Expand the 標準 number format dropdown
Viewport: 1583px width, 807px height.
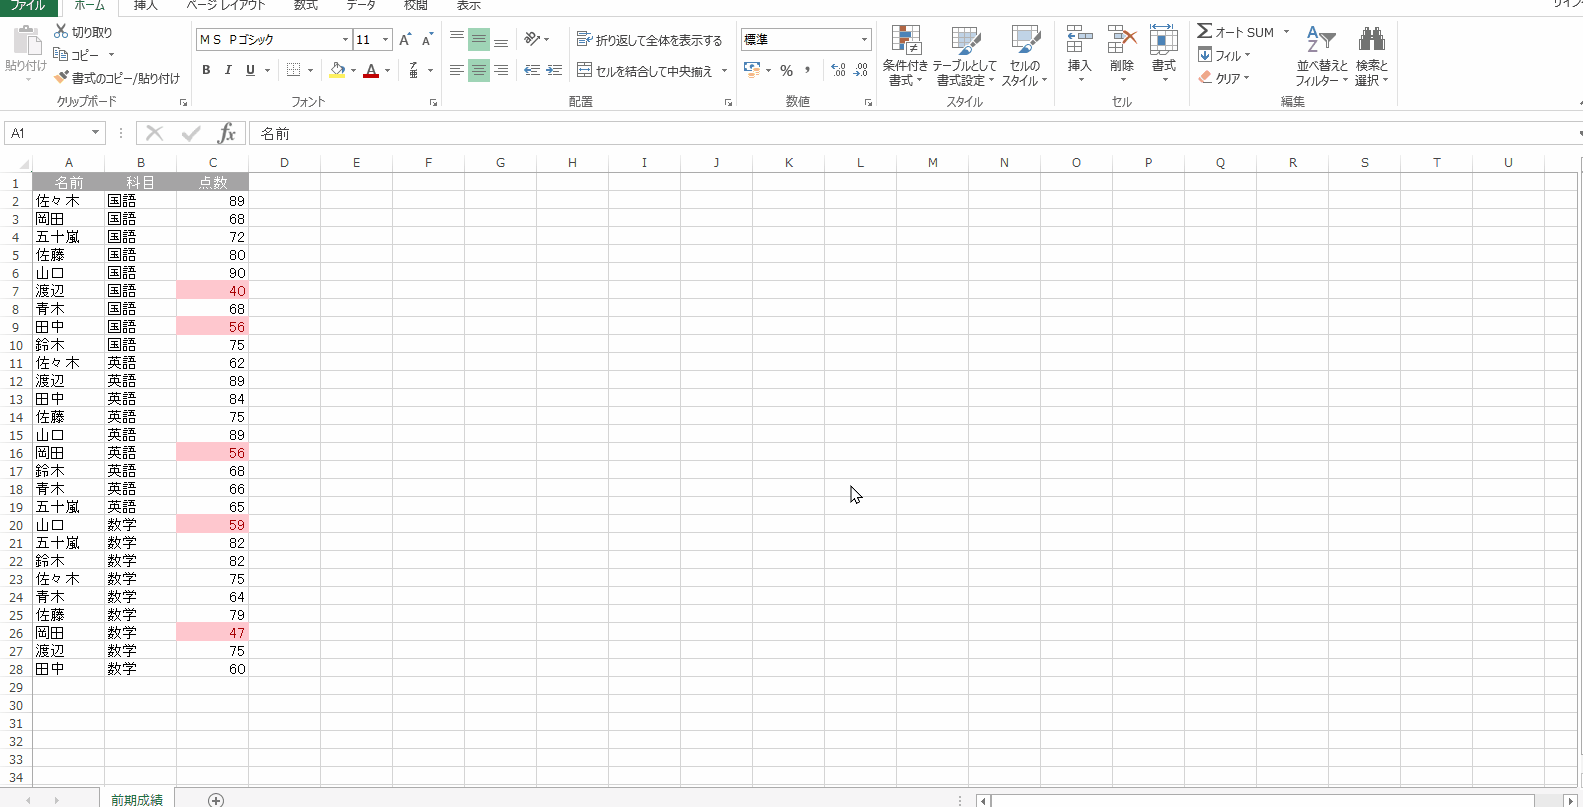[x=864, y=40]
